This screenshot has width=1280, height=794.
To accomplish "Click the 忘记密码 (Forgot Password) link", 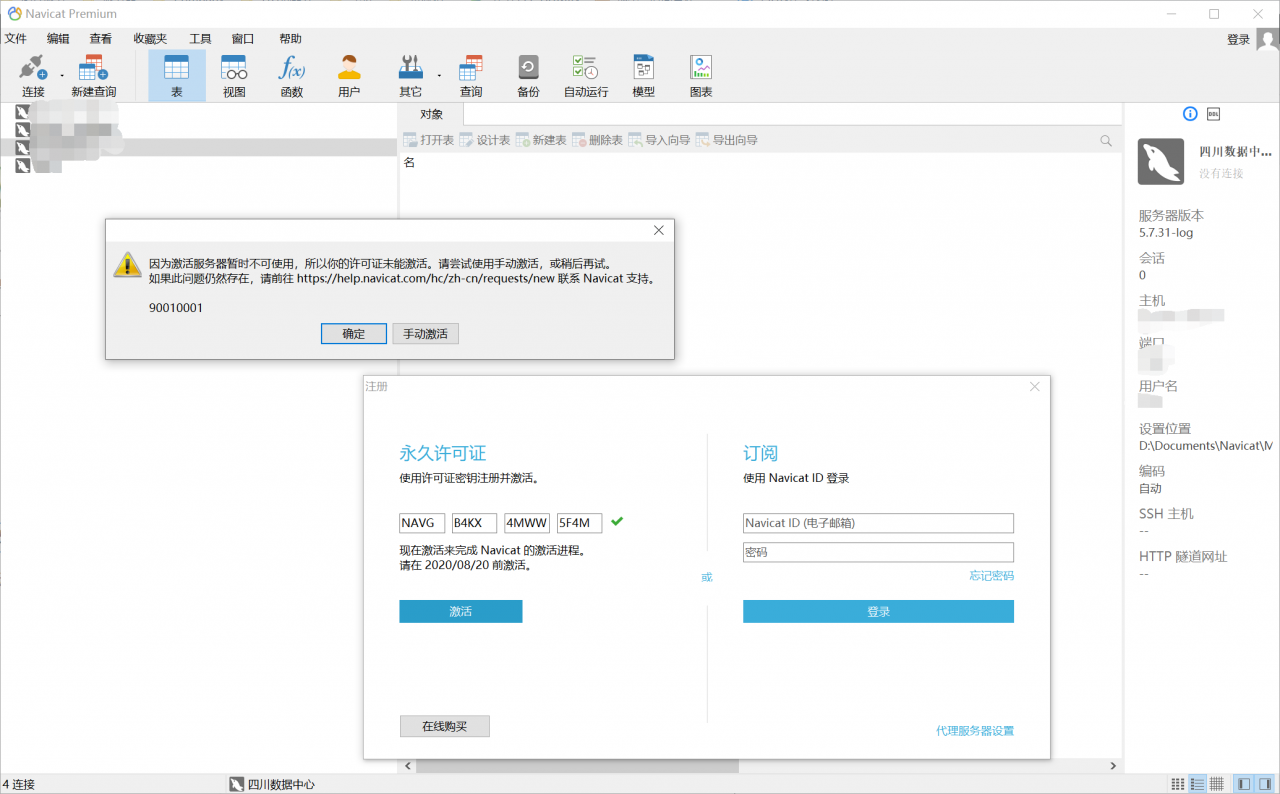I will (x=991, y=575).
